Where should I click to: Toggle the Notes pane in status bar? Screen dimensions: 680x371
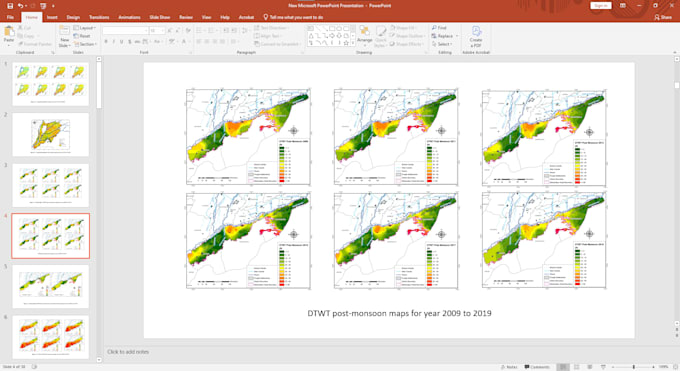[509, 367]
